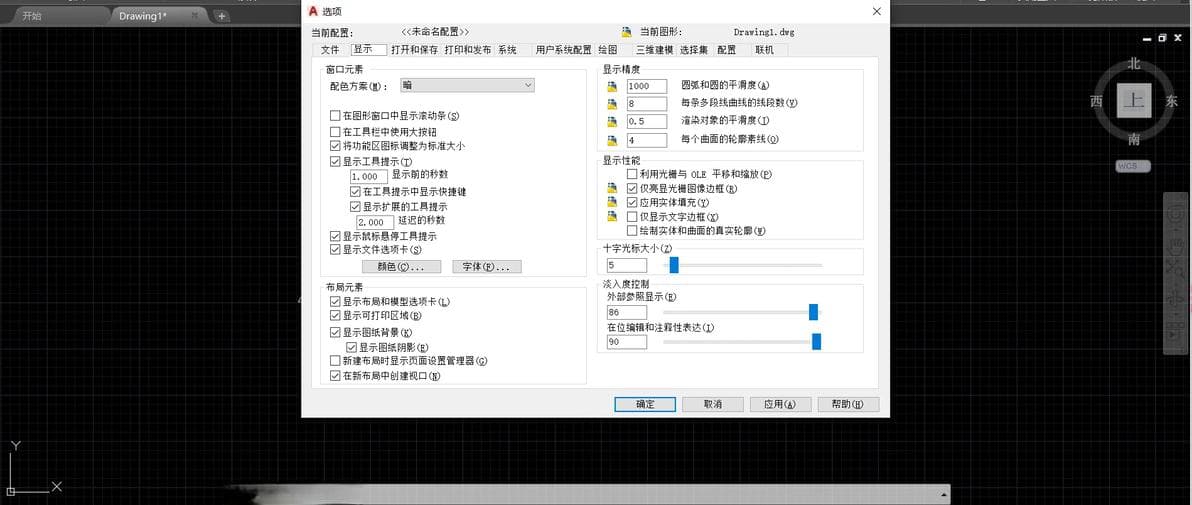Open the WCS dropdown under the ViewCube
1192x505 pixels.
[x=1133, y=167]
